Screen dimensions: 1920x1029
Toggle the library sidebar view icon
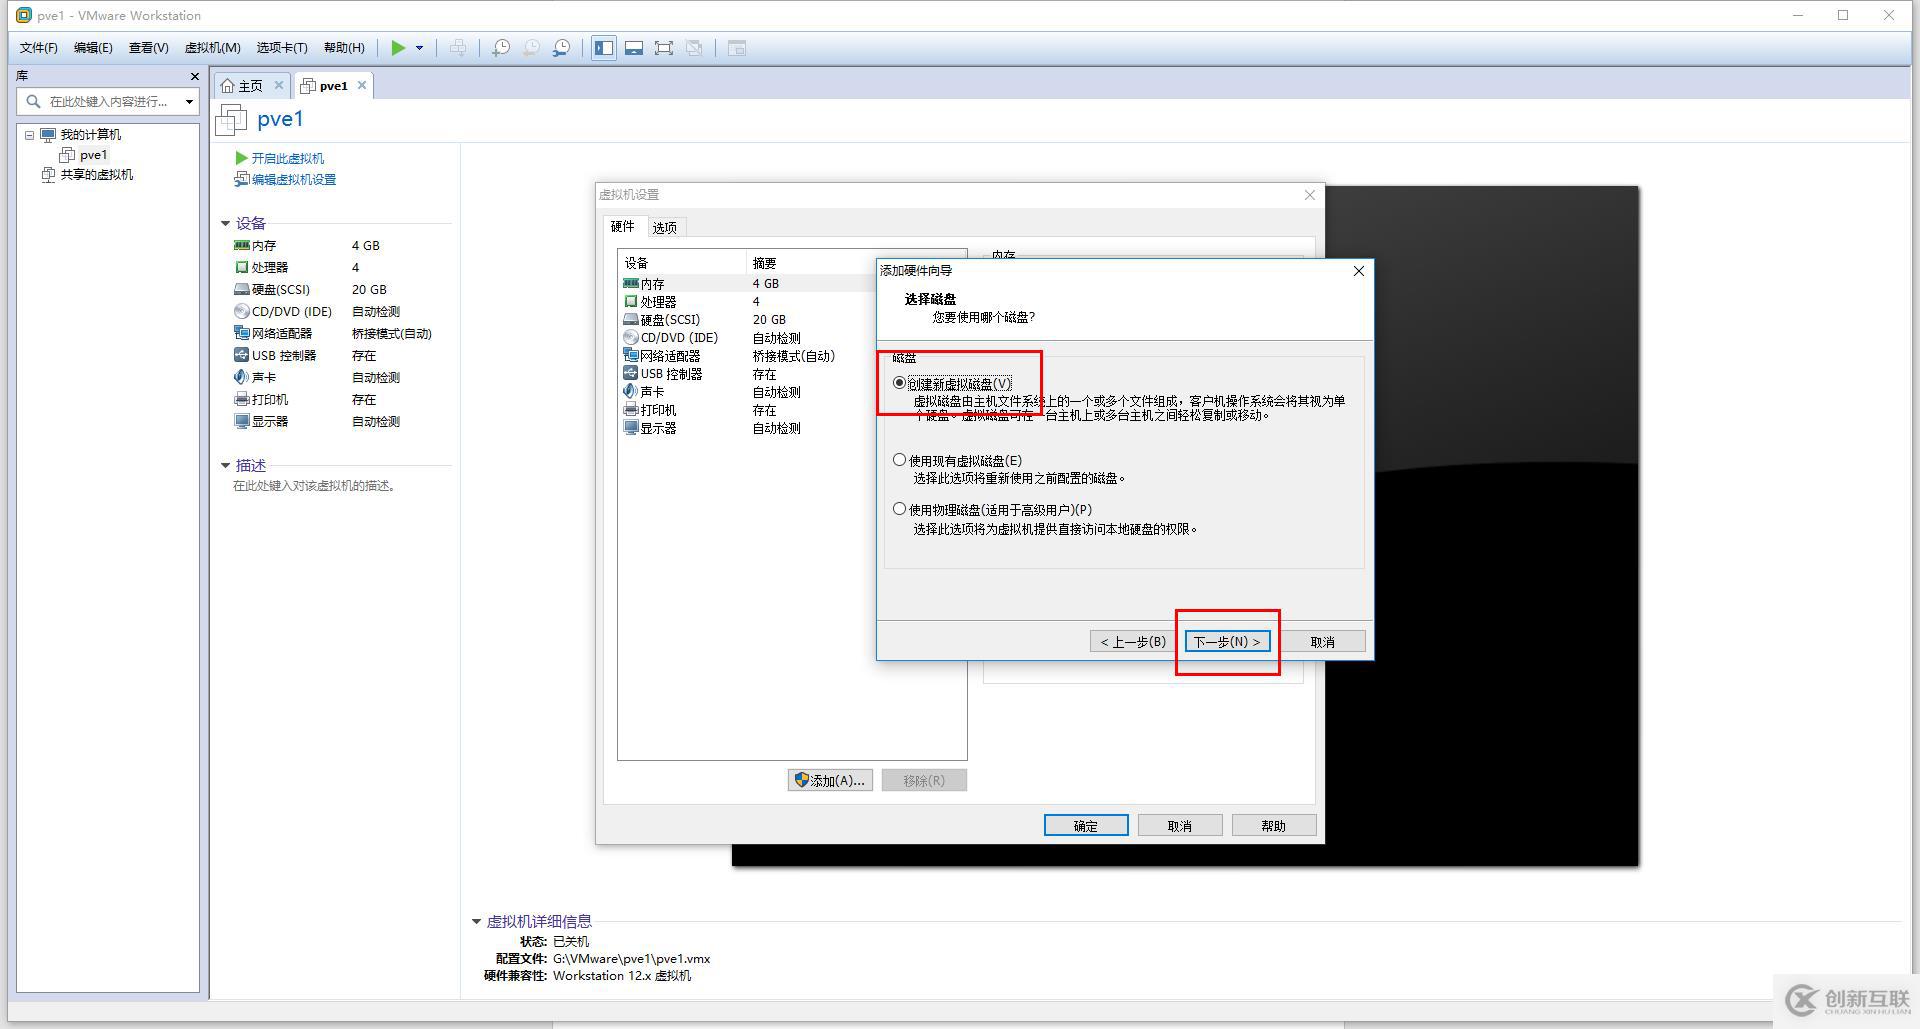pyautogui.click(x=603, y=48)
